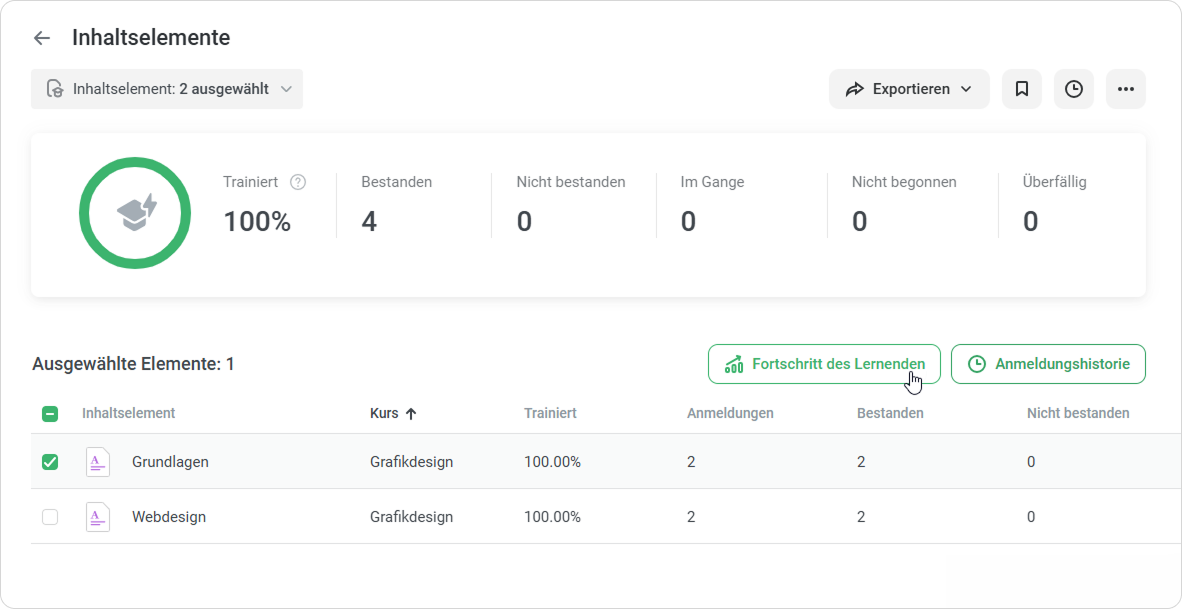1182x609 pixels.
Task: Click the Im Gange summary label
Action: coord(712,182)
